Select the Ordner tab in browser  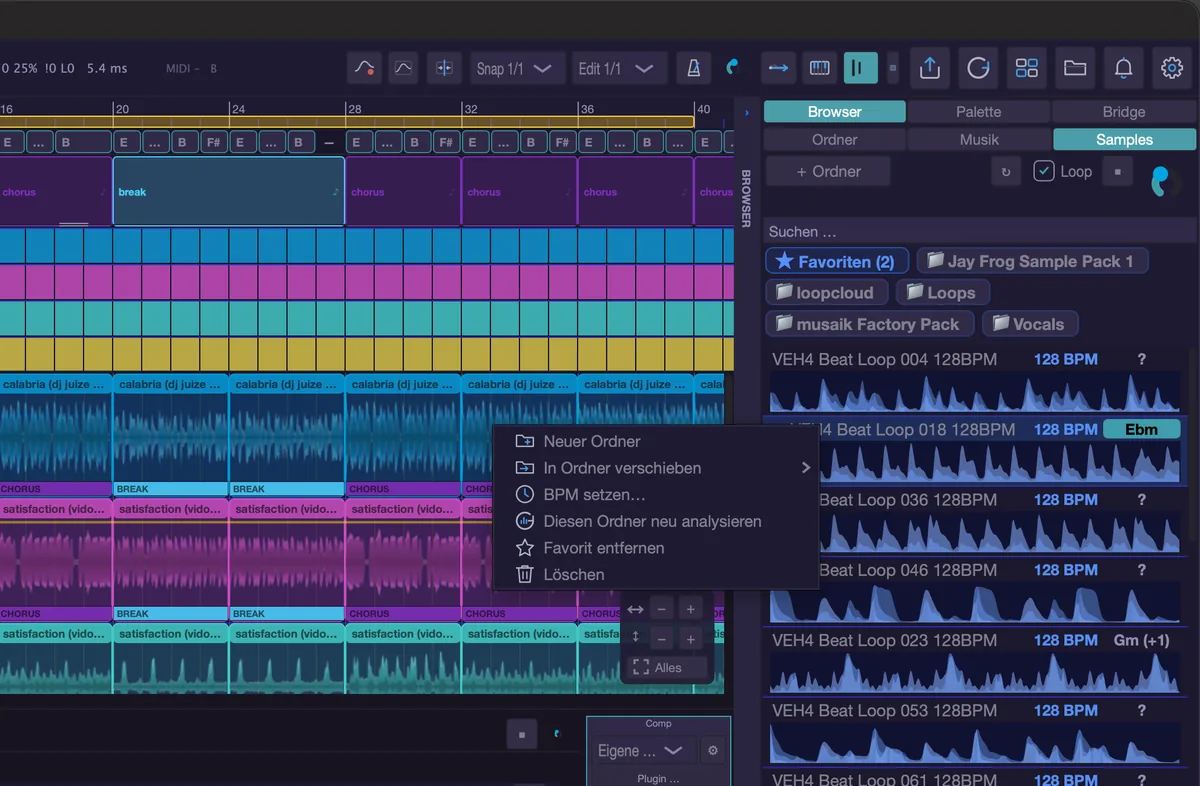[x=835, y=140]
